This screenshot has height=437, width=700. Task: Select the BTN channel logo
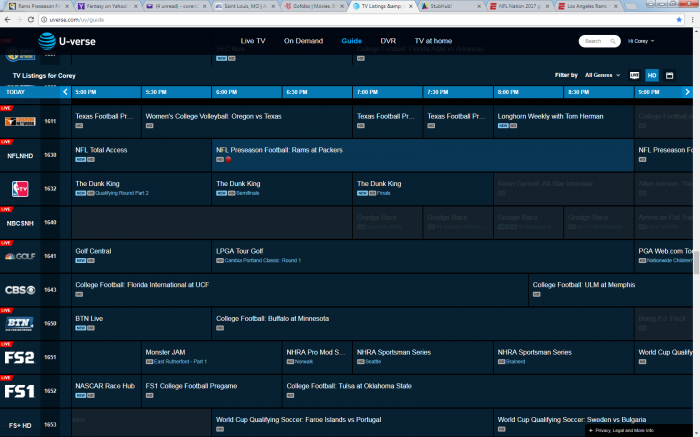coord(19,324)
